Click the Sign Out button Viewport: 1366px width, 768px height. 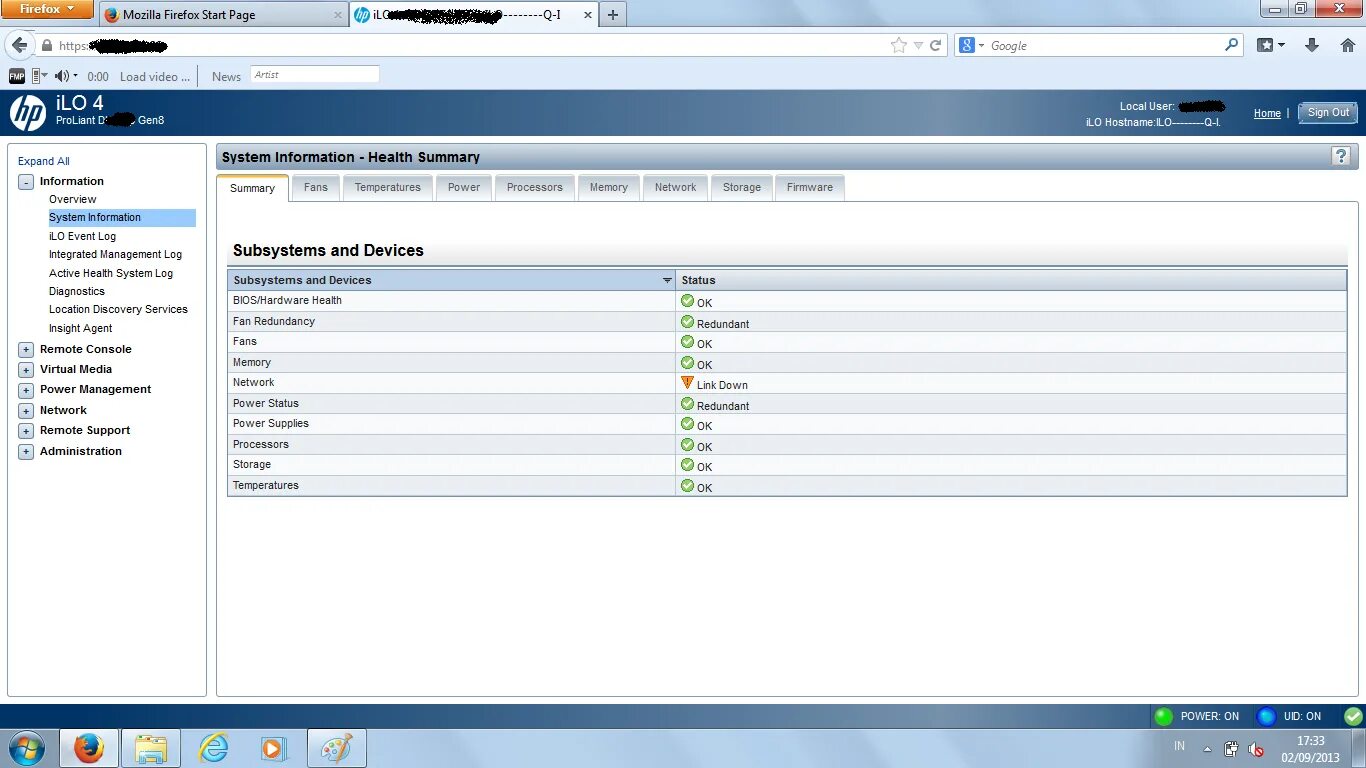point(1328,113)
